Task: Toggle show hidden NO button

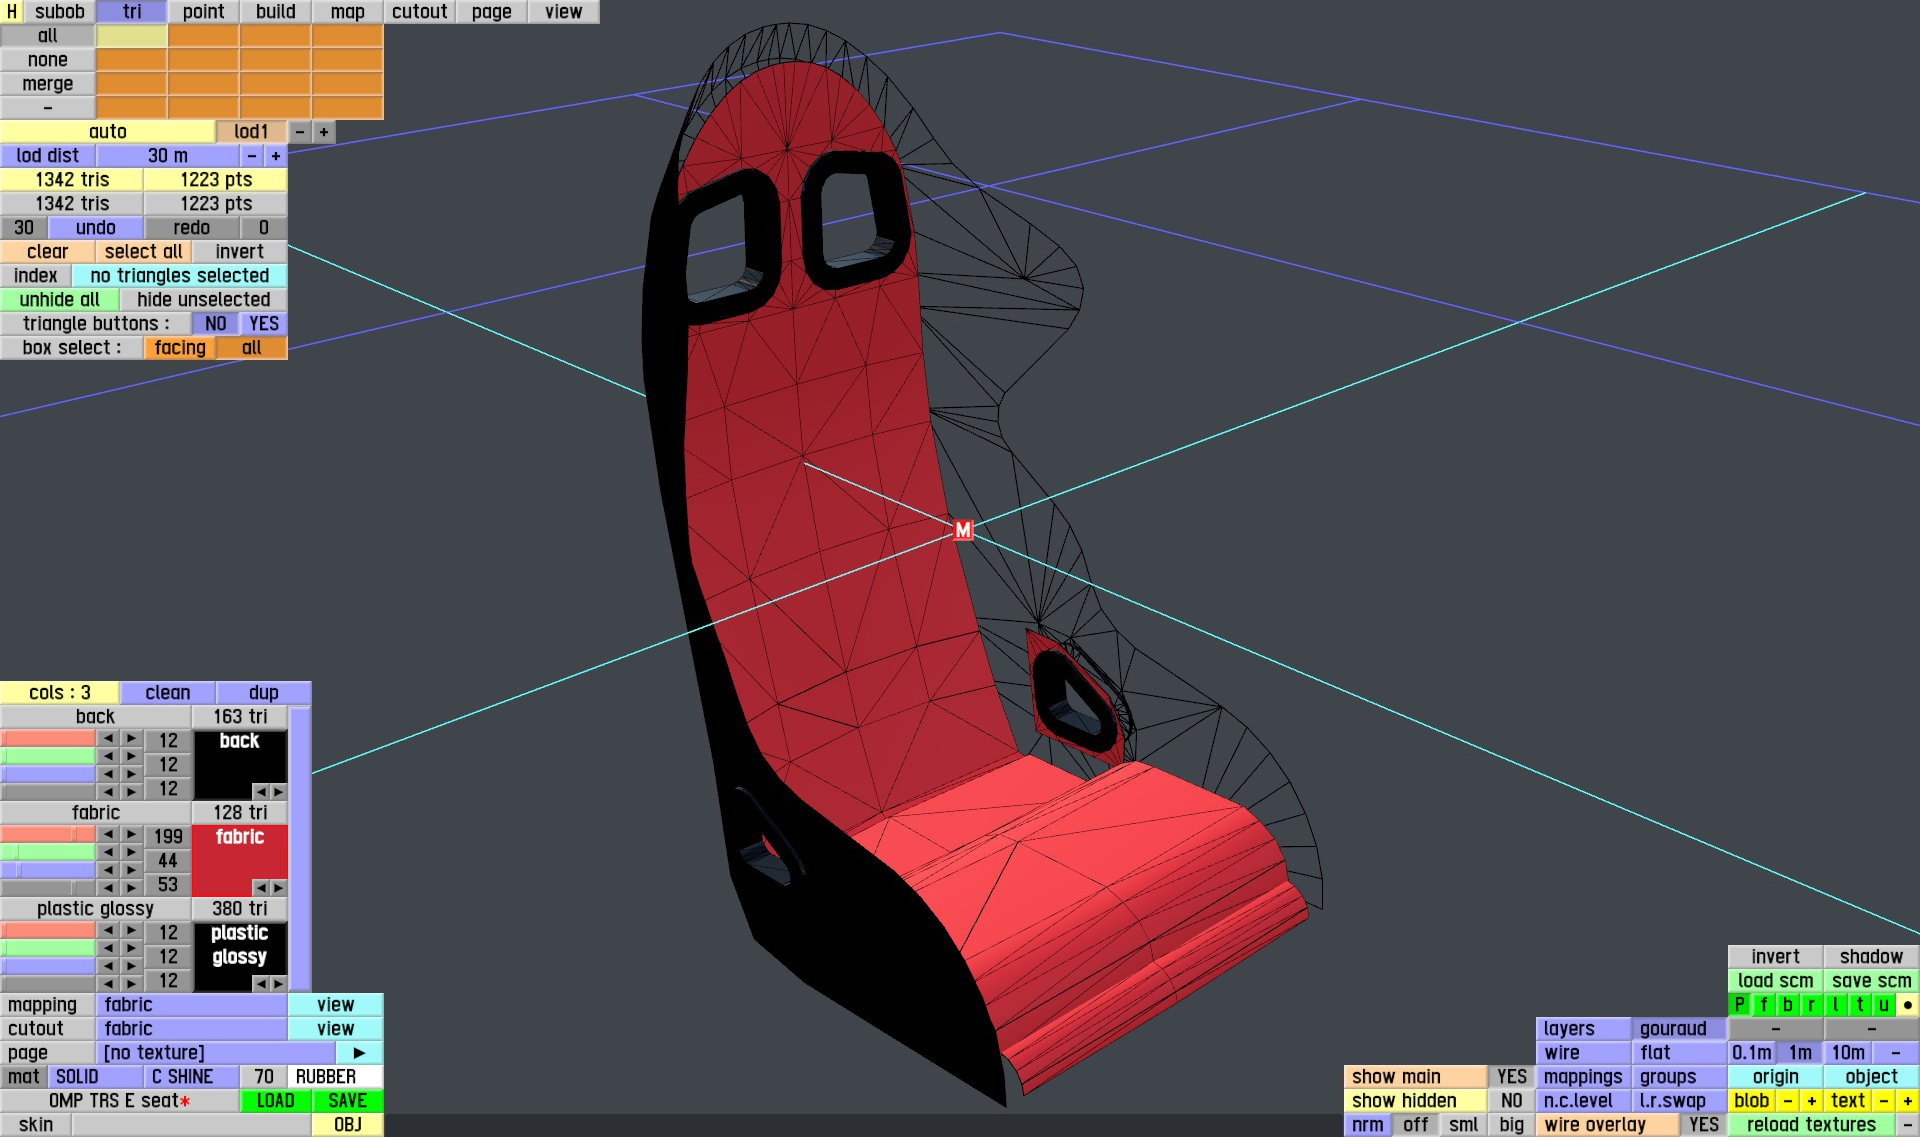Action: click(1511, 1101)
